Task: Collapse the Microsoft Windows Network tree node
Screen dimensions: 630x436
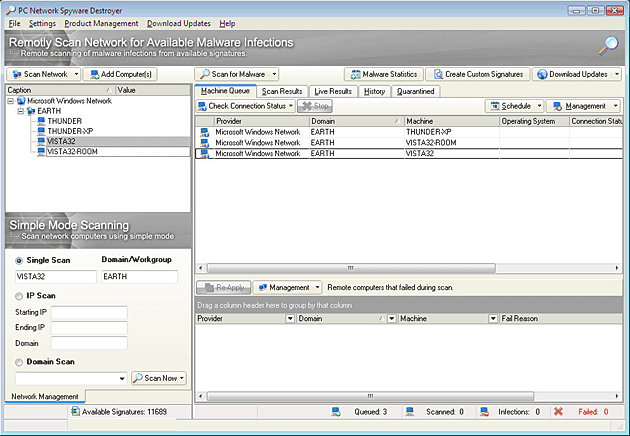Action: (x=10, y=101)
